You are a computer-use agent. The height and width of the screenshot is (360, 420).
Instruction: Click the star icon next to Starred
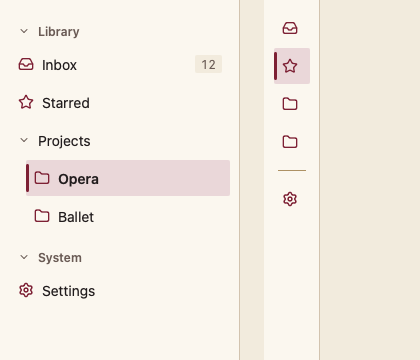tap(26, 102)
